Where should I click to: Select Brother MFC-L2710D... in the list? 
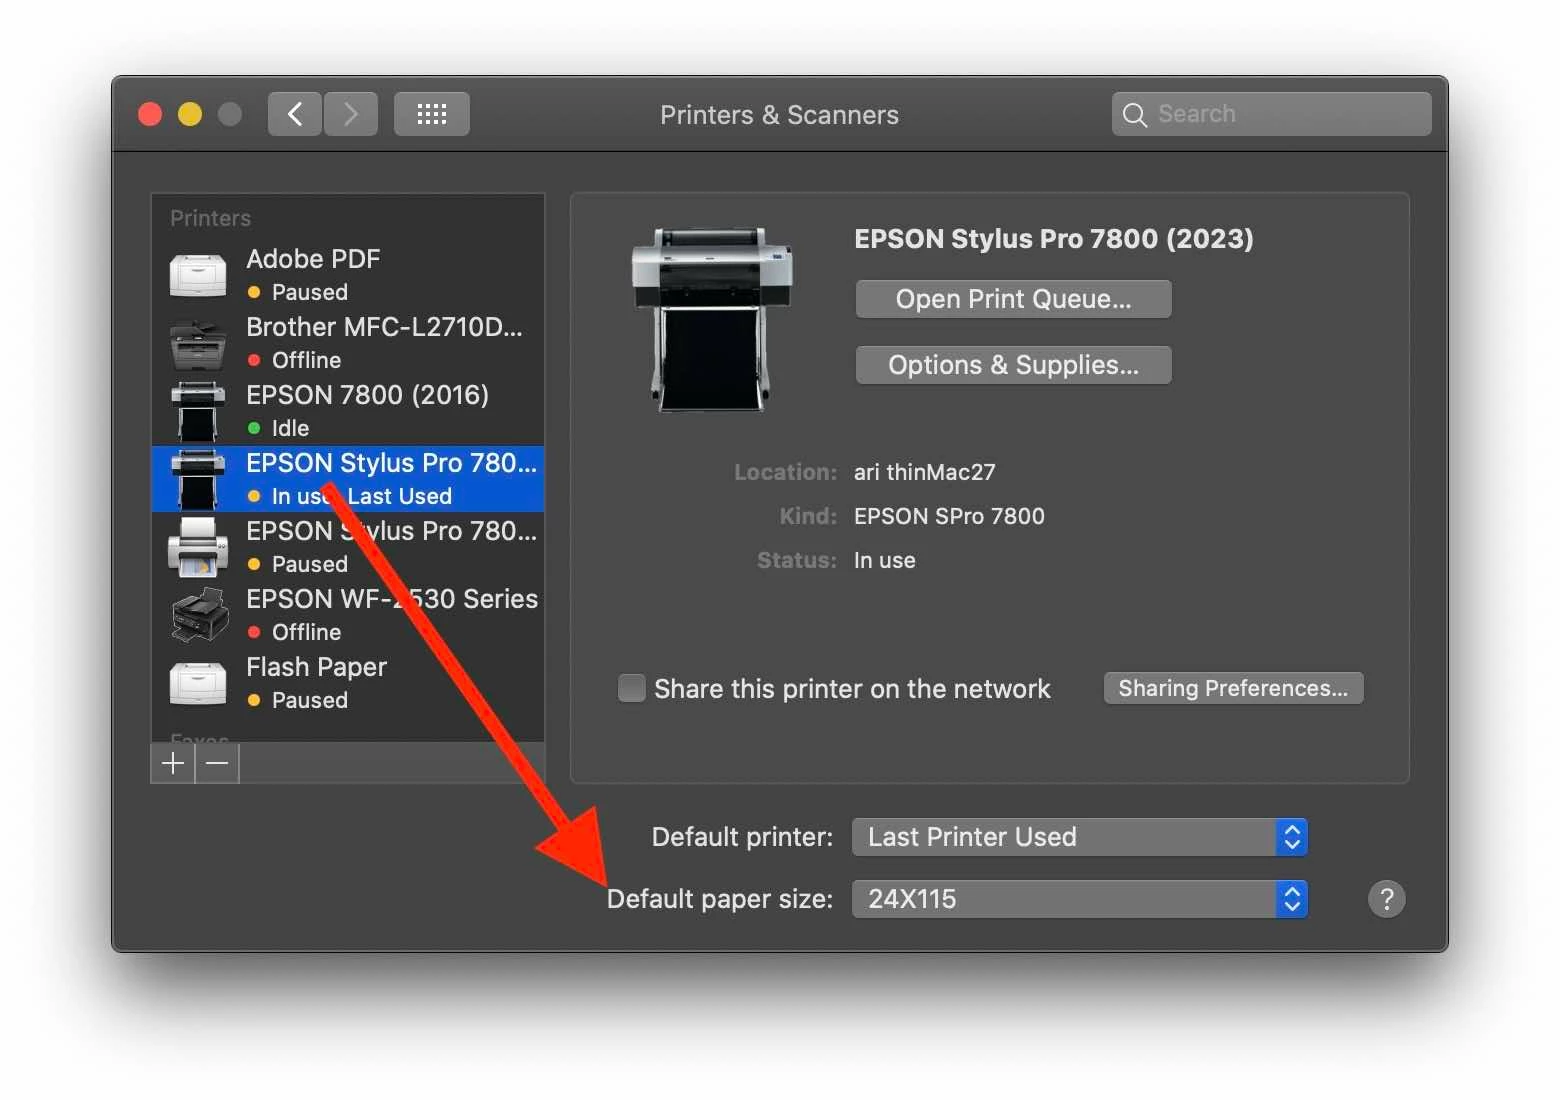coord(348,343)
